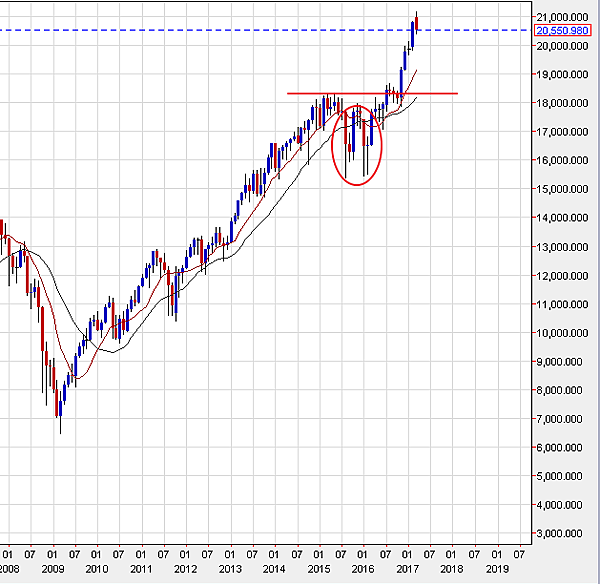This screenshot has height=584, width=600.
Task: Click the 16,000.000 price axis label
Action: (562, 160)
